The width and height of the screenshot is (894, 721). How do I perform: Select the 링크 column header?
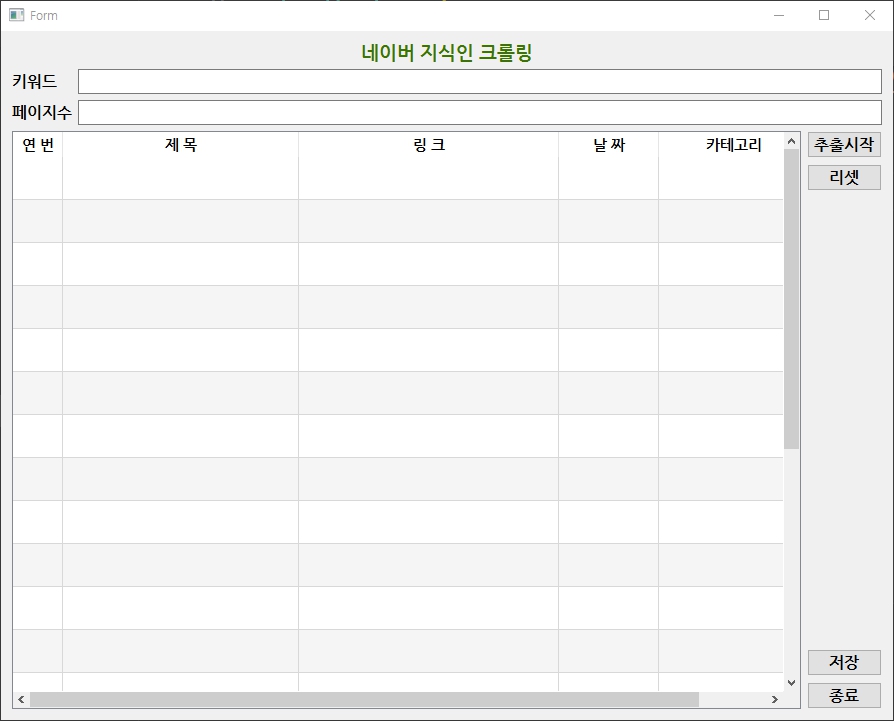428,145
